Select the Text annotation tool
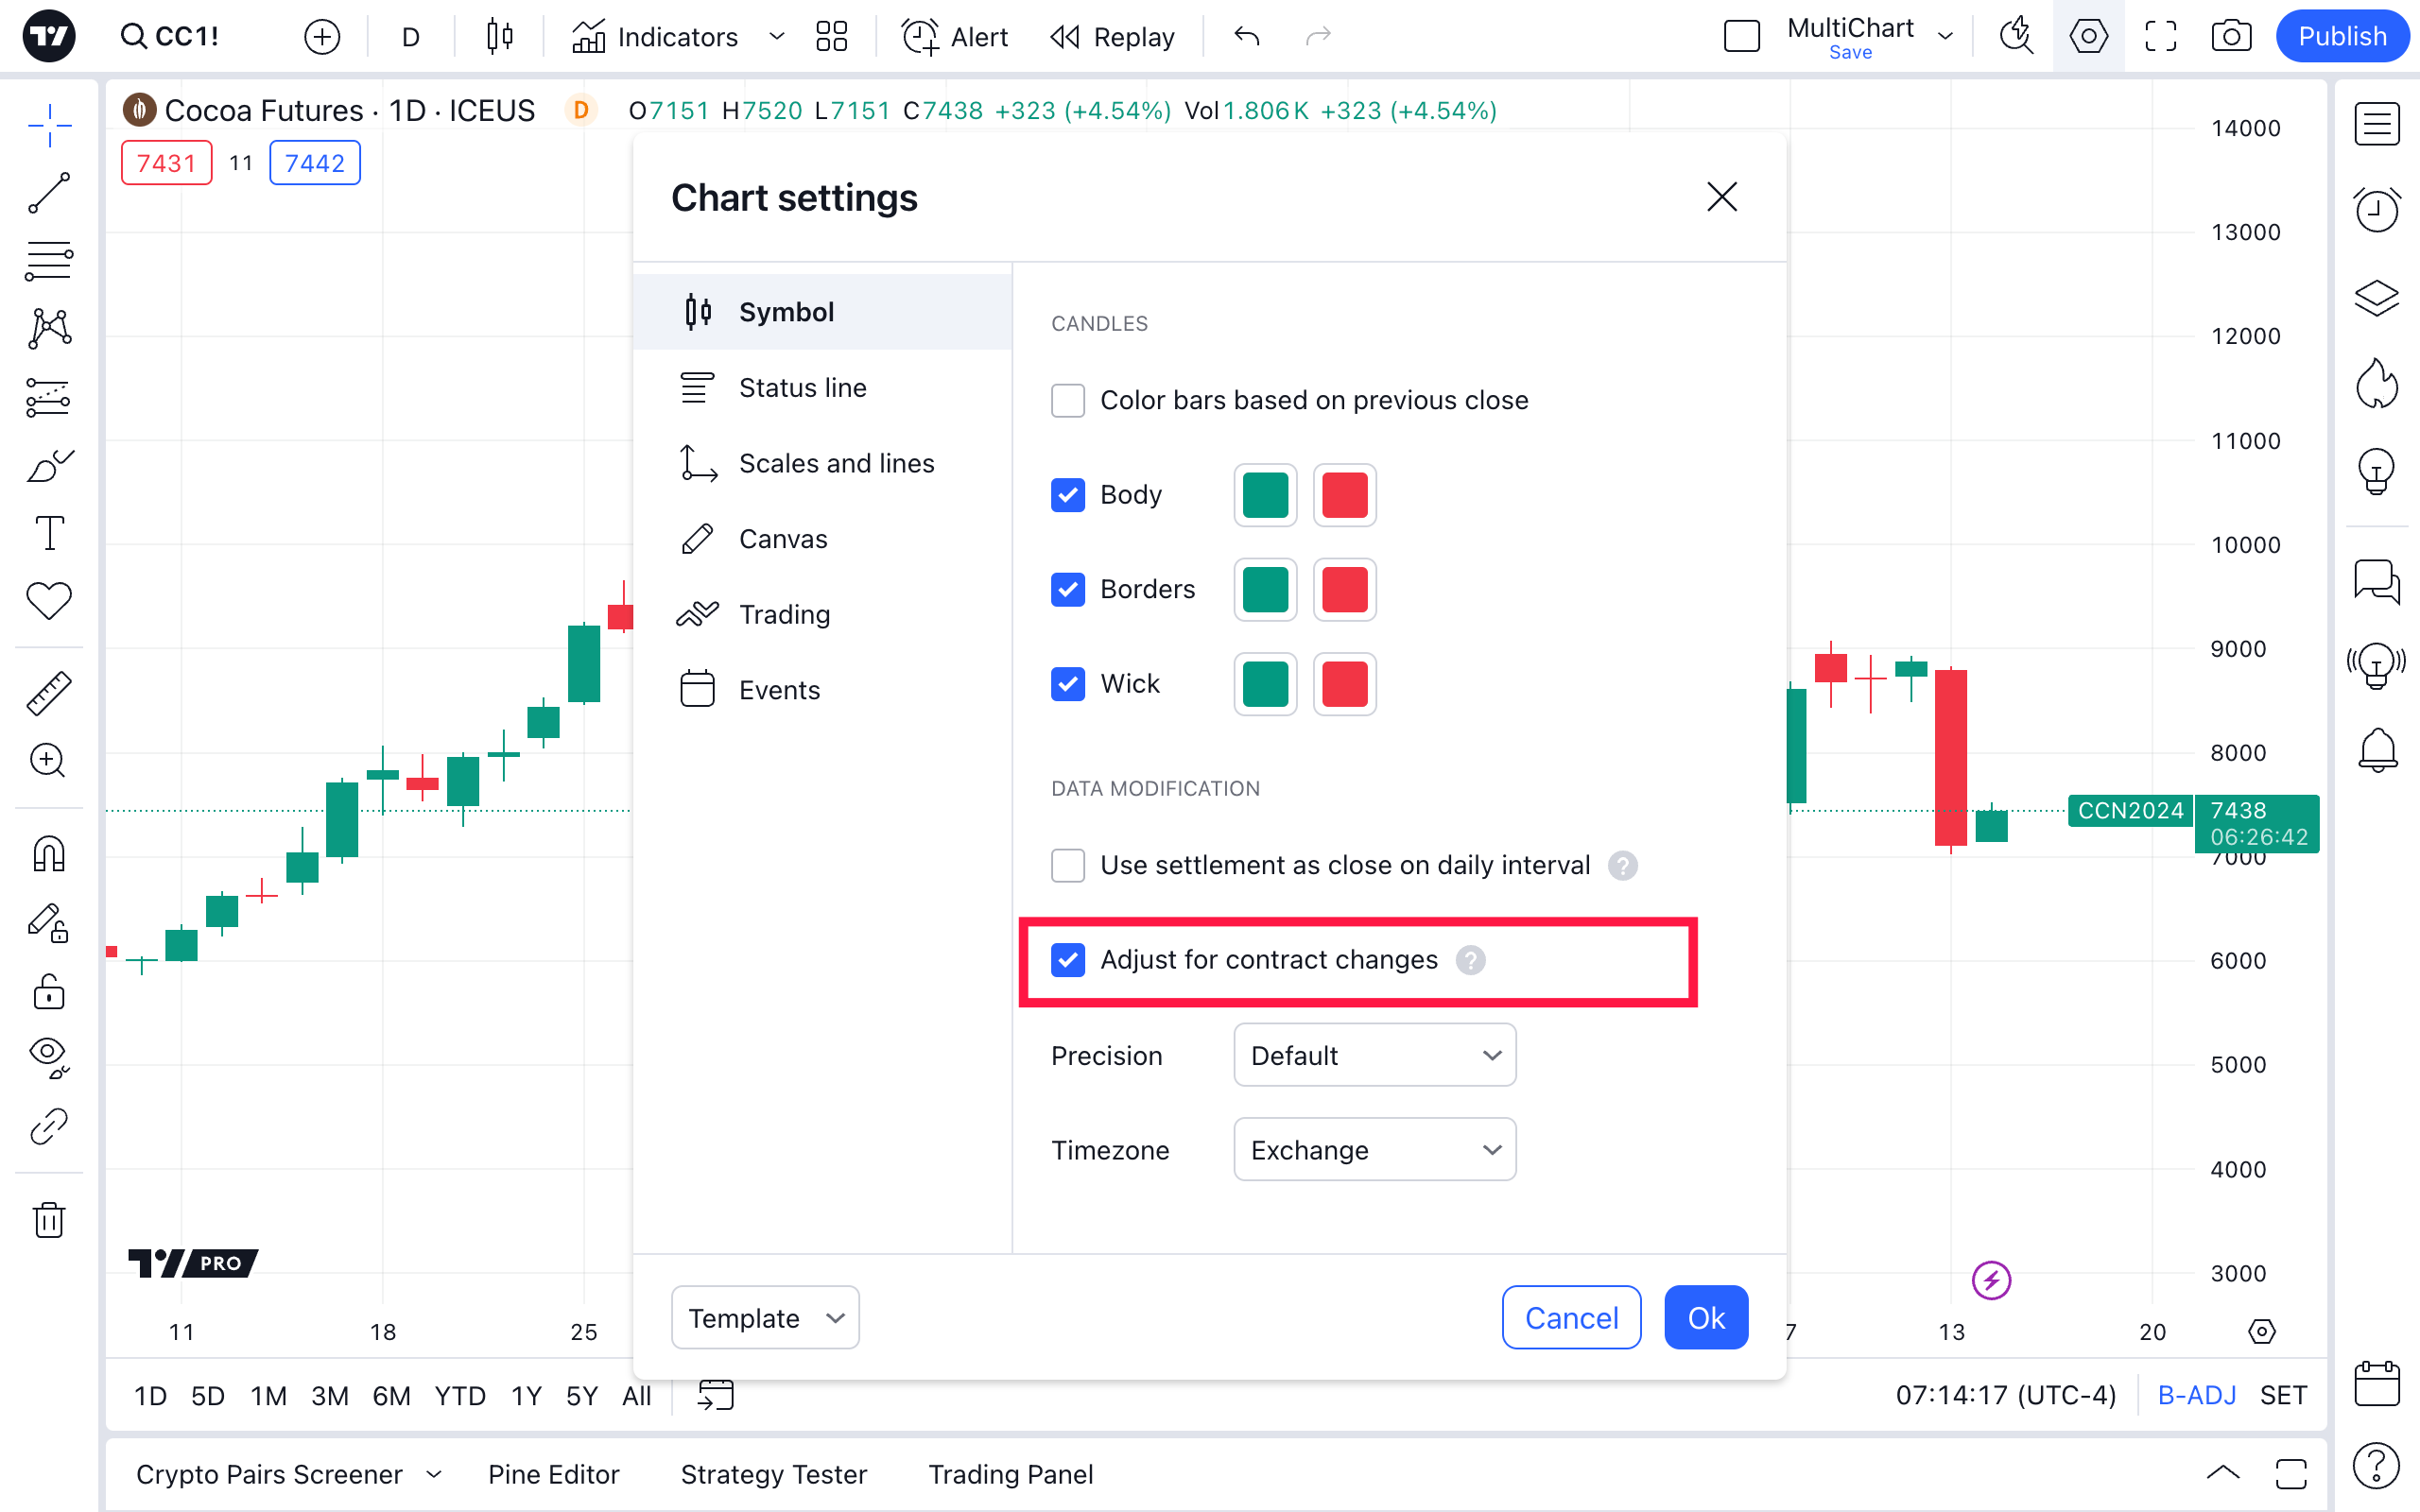This screenshot has height=1512, width=2420. (49, 533)
